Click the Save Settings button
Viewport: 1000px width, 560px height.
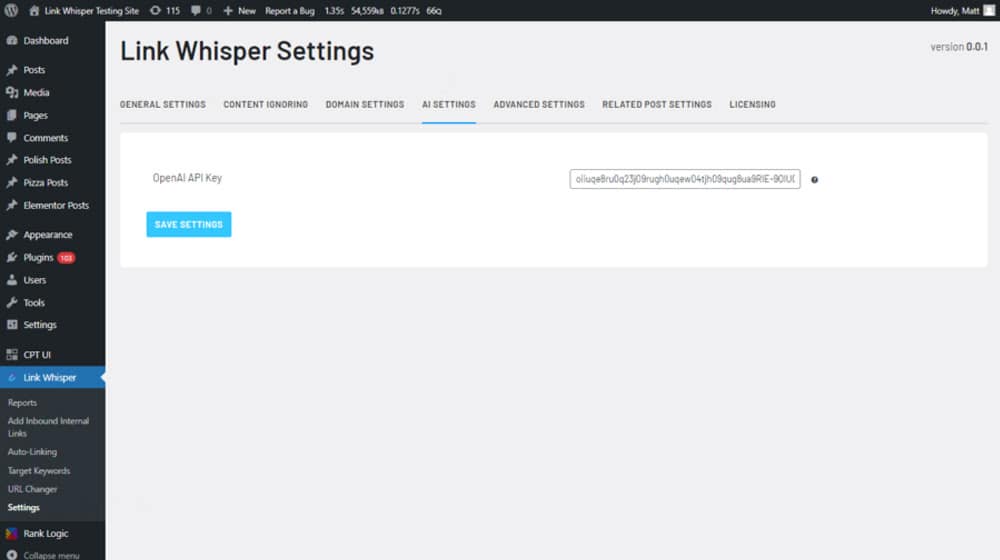coord(189,225)
